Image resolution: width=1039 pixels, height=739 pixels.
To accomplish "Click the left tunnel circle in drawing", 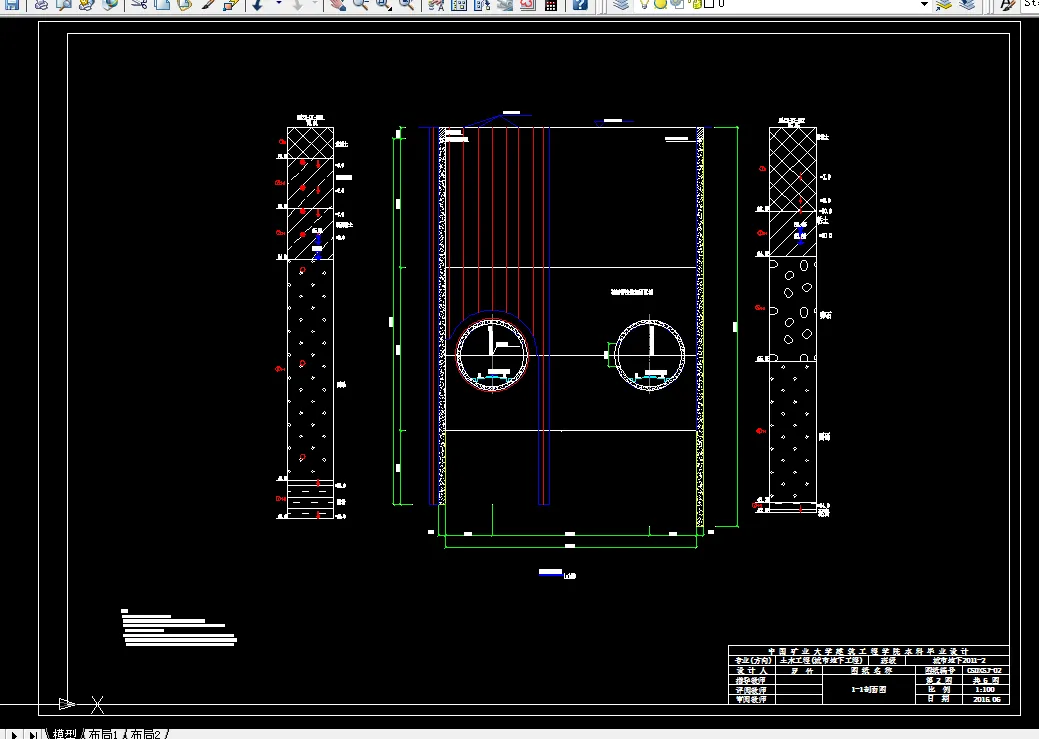I will click(x=492, y=355).
